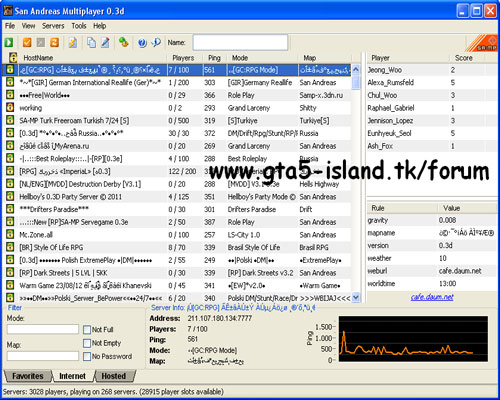Sort servers by Ping column header

(215, 58)
